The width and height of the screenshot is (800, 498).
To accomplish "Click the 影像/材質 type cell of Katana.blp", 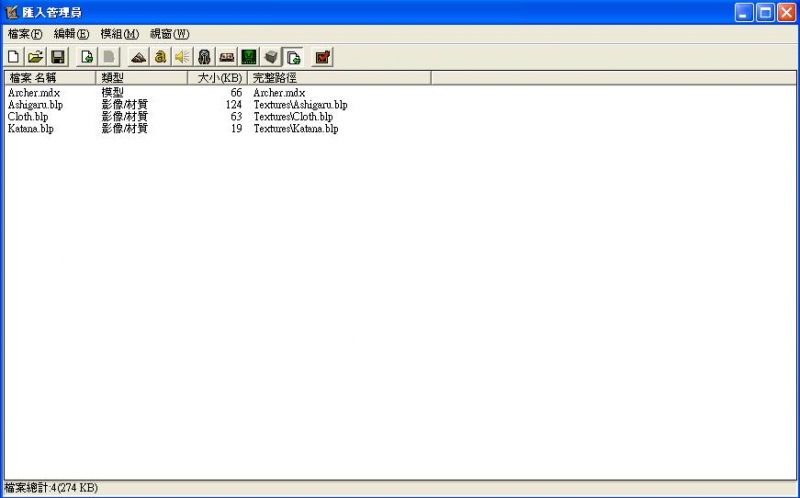I will point(124,129).
